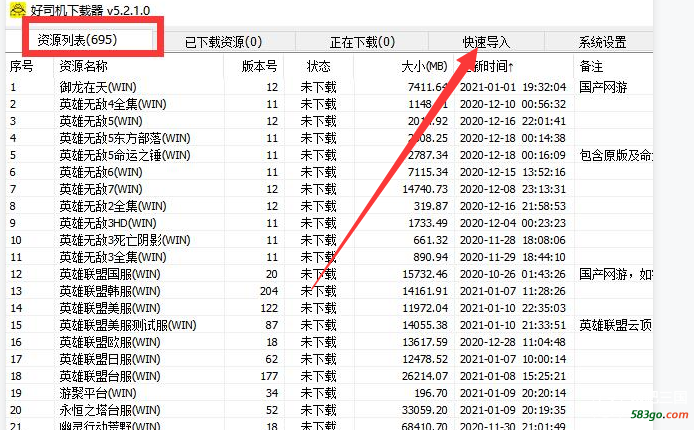Image resolution: width=694 pixels, height=430 pixels.
Task: Sort by the 大小(MB) column header
Action: (424, 66)
